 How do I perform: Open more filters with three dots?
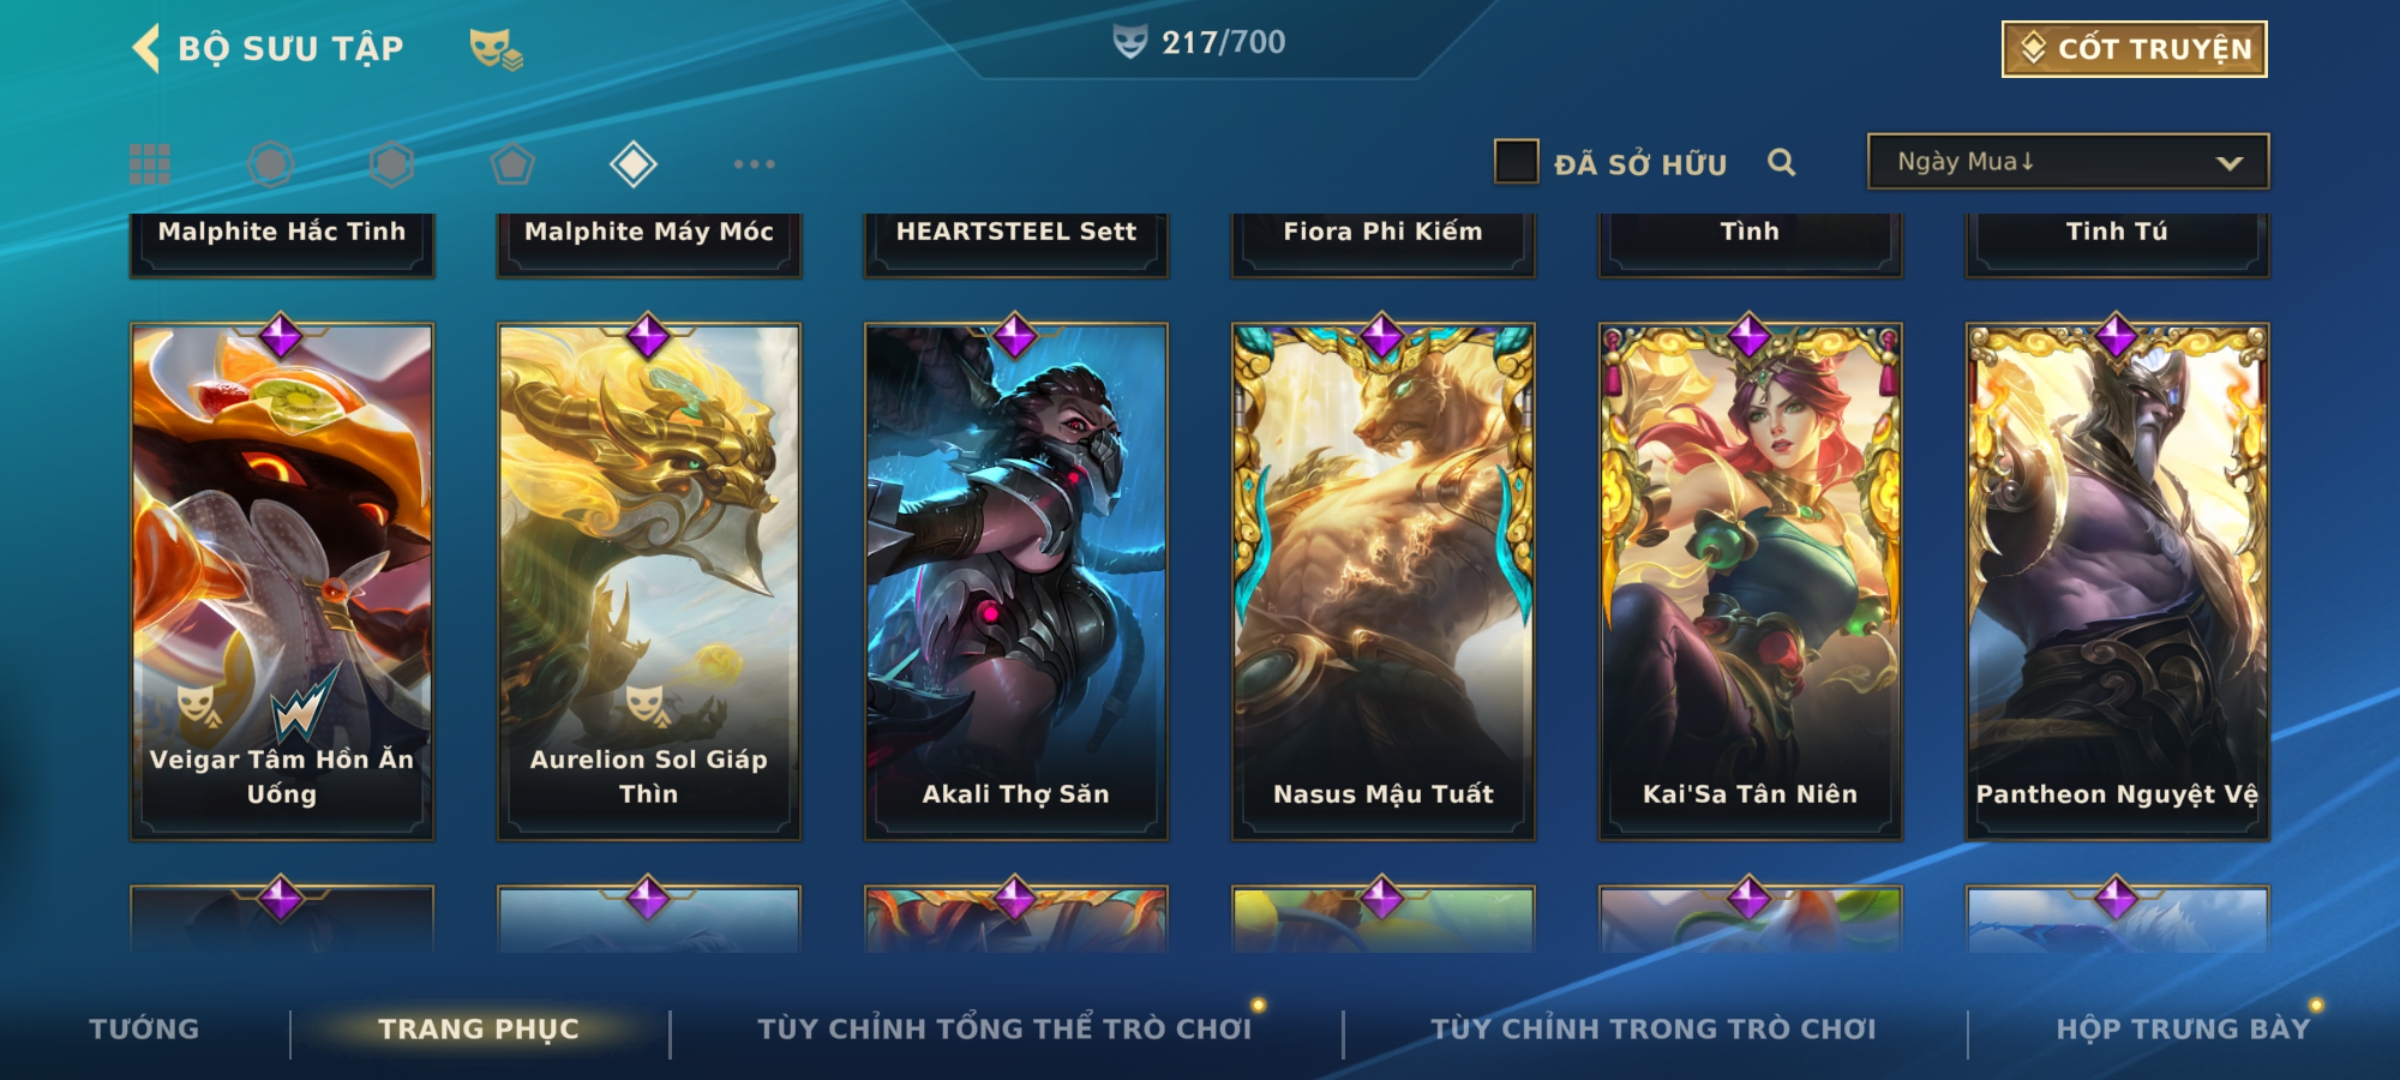[x=754, y=164]
